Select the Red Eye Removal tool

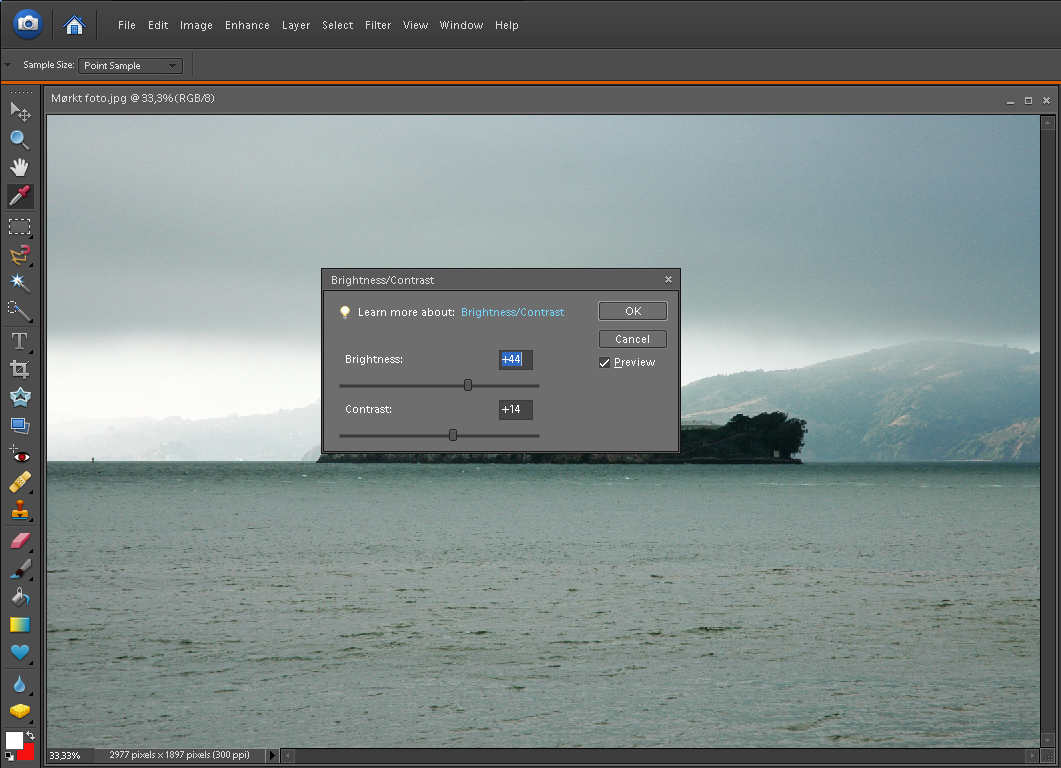coord(19,454)
